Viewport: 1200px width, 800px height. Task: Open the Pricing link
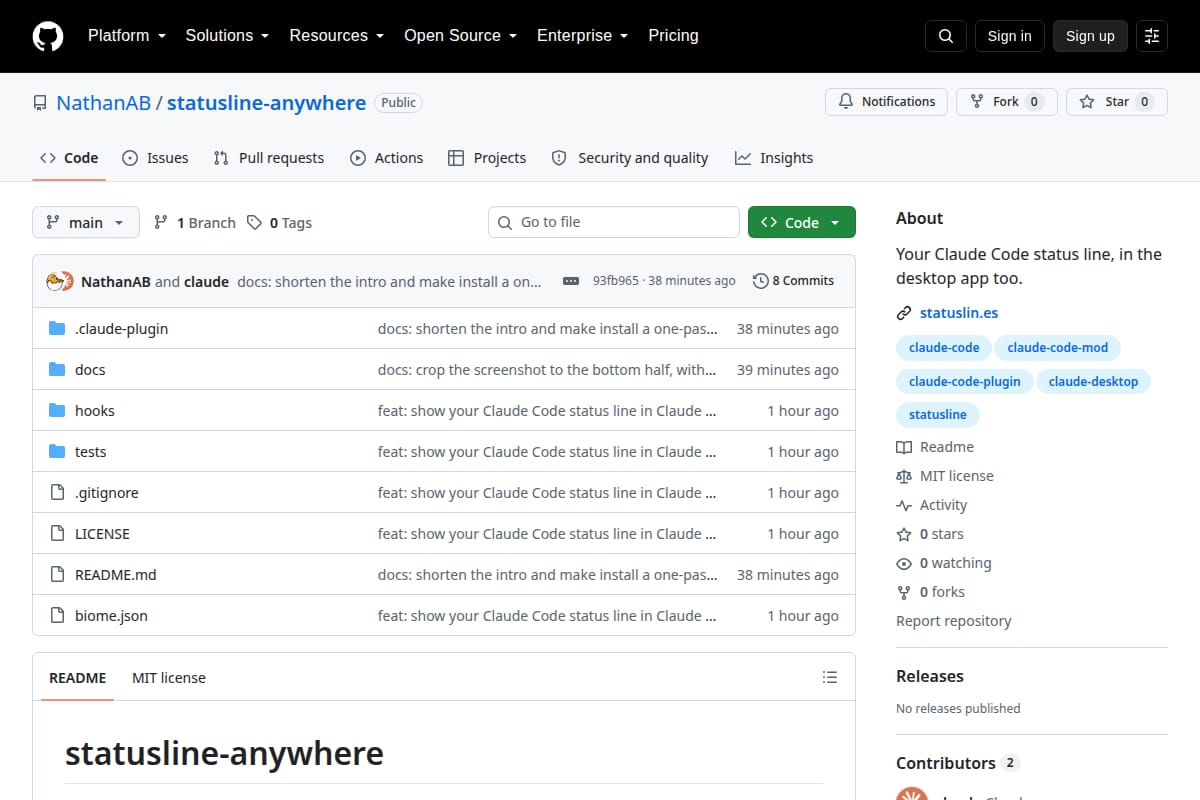[x=673, y=35]
